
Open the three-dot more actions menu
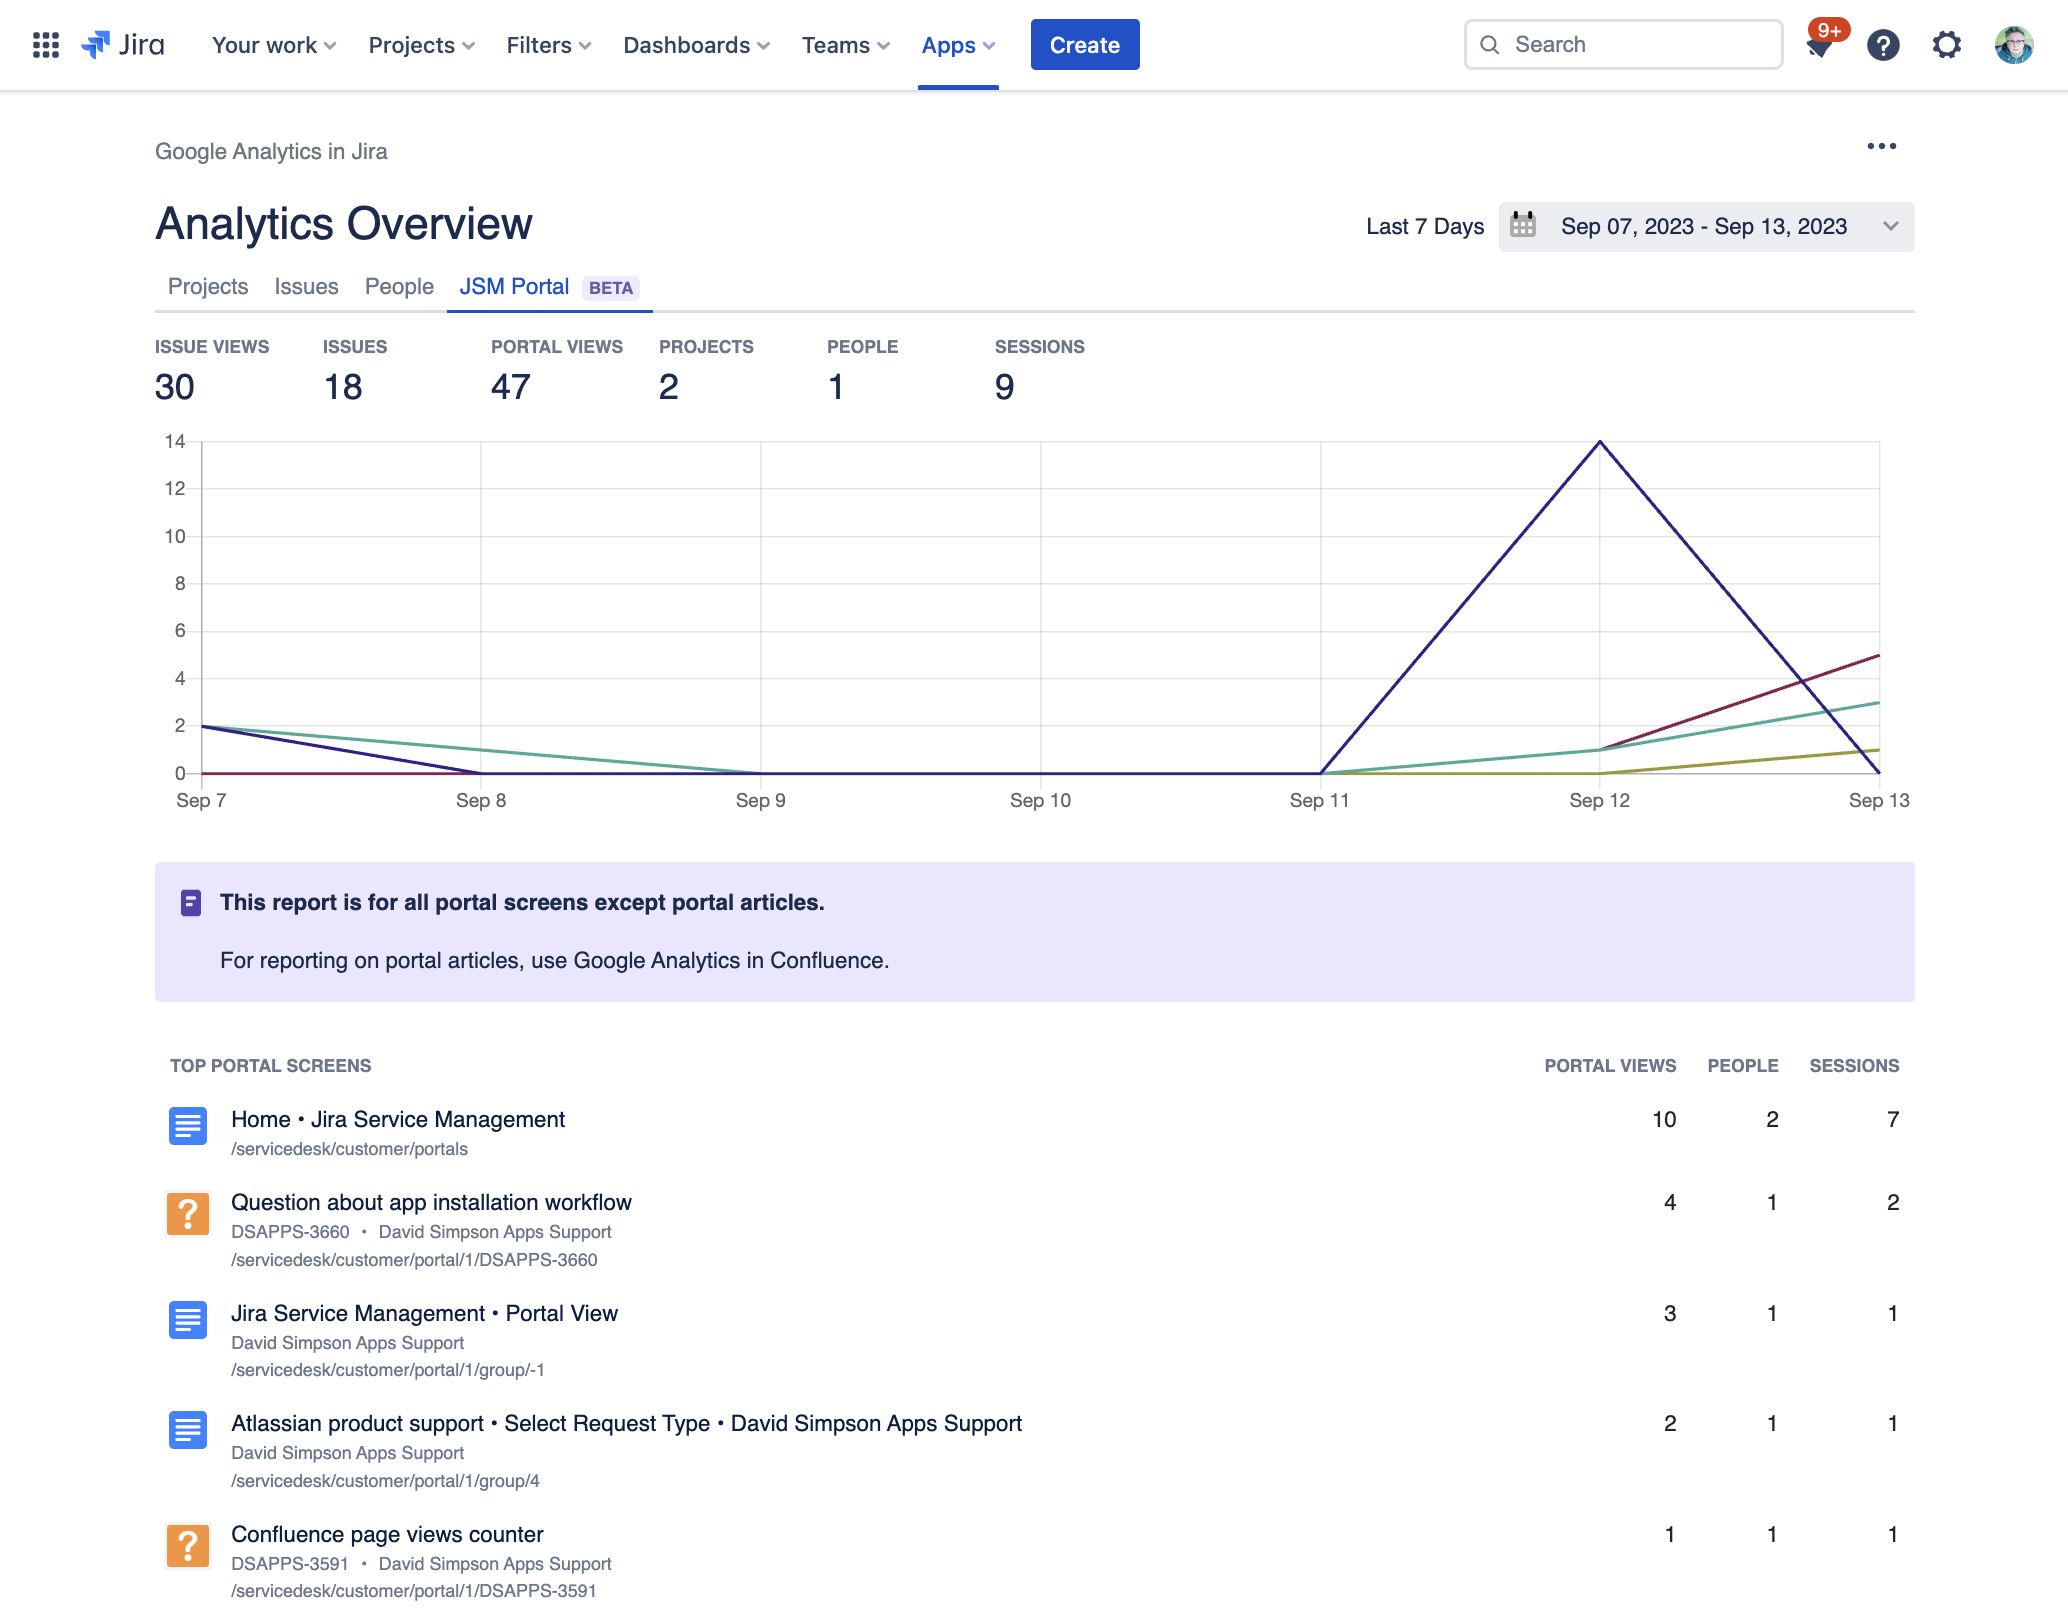point(1881,146)
